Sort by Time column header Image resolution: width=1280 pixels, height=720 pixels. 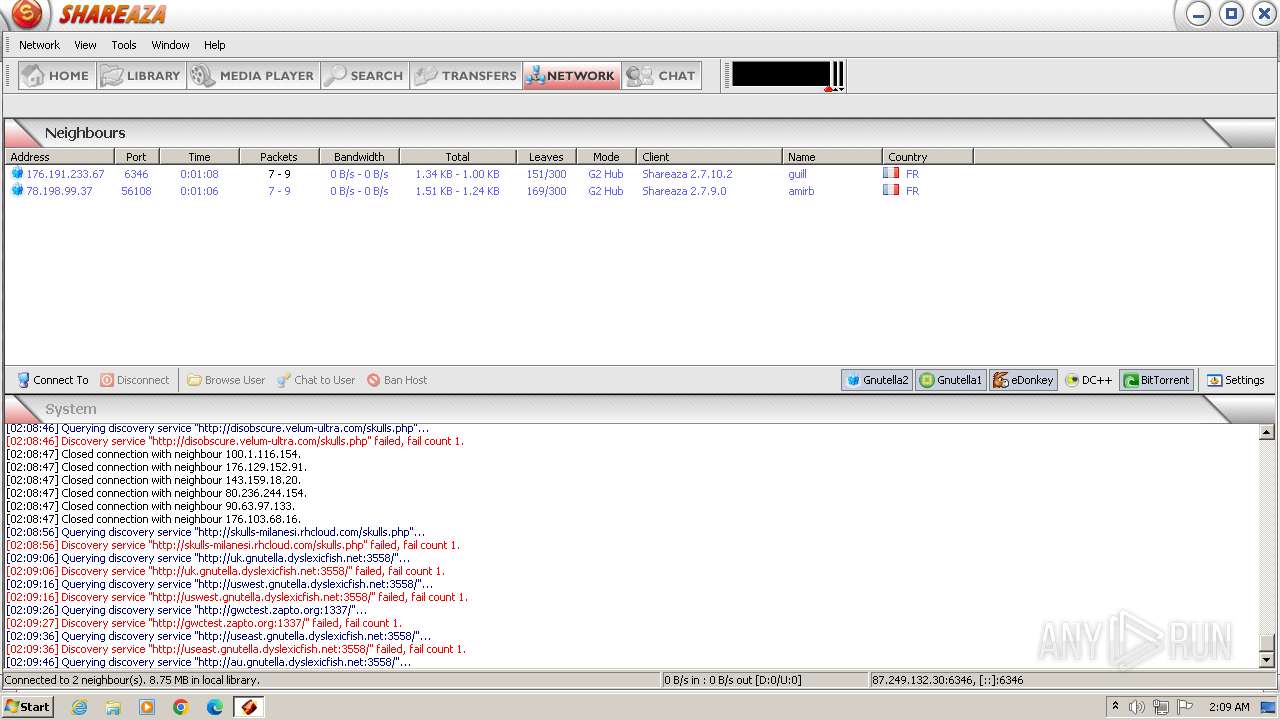(199, 157)
